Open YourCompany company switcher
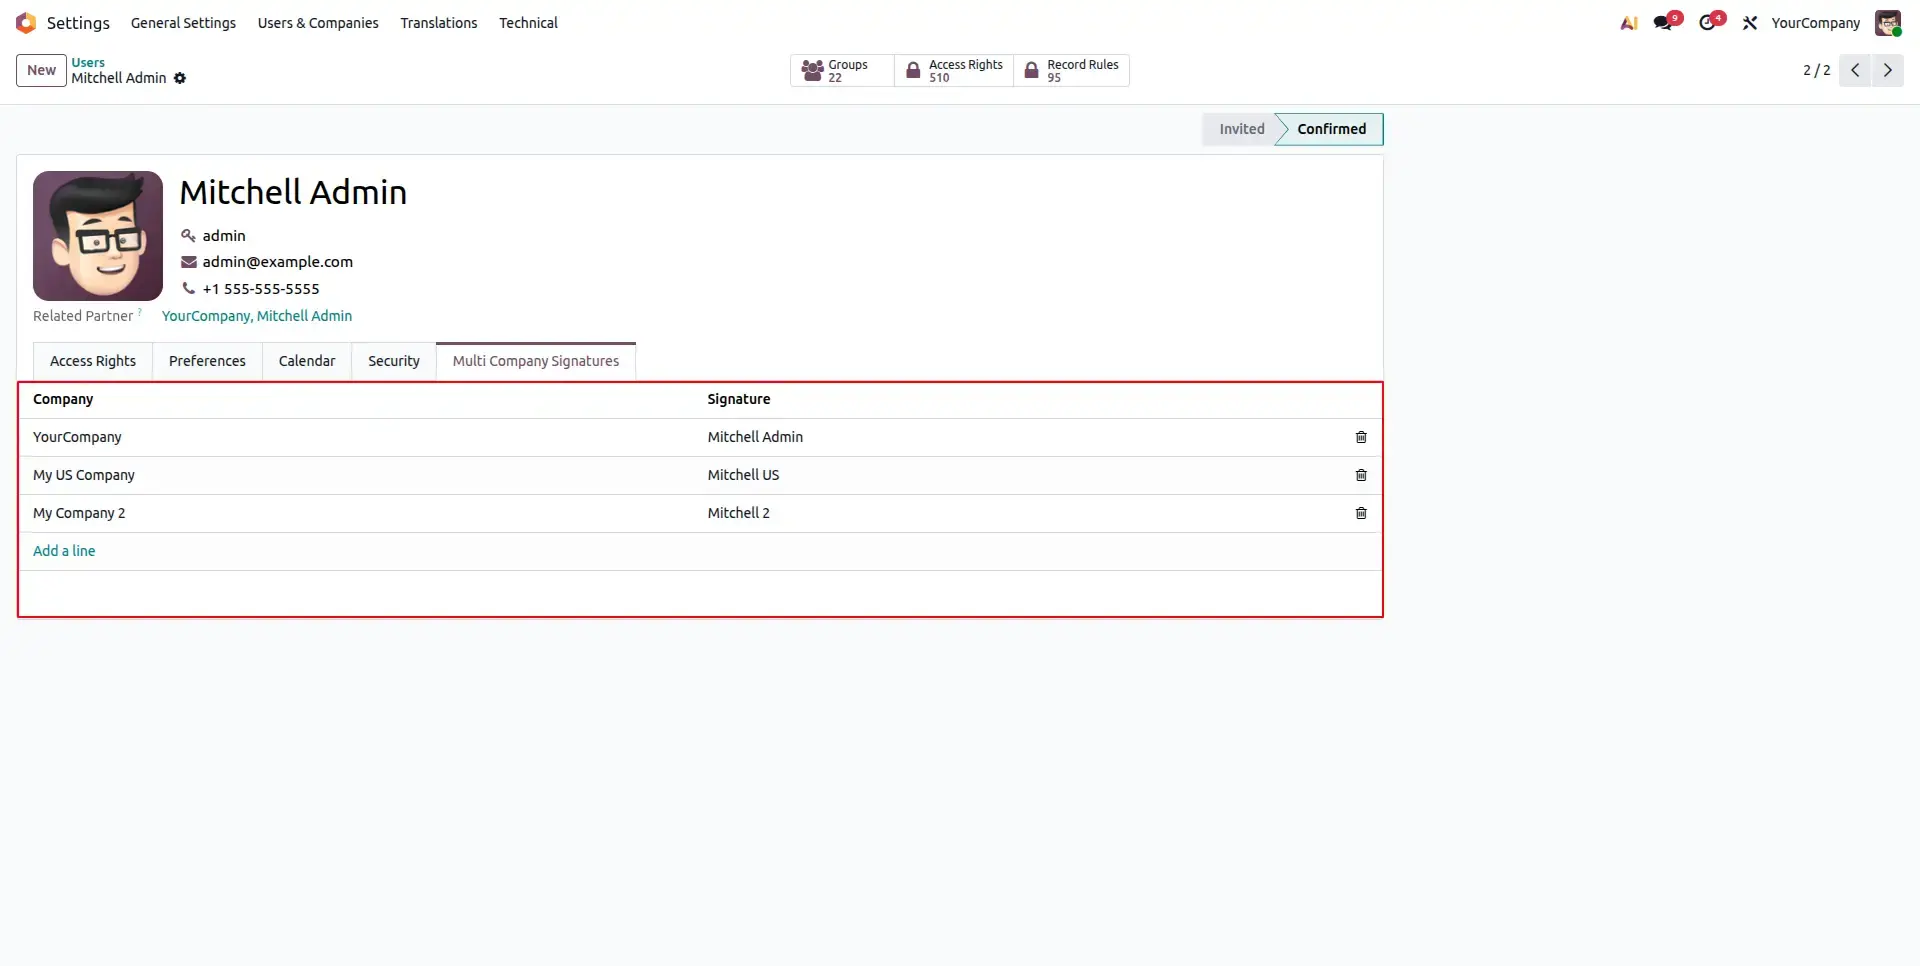The height and width of the screenshot is (966, 1920). (1815, 23)
